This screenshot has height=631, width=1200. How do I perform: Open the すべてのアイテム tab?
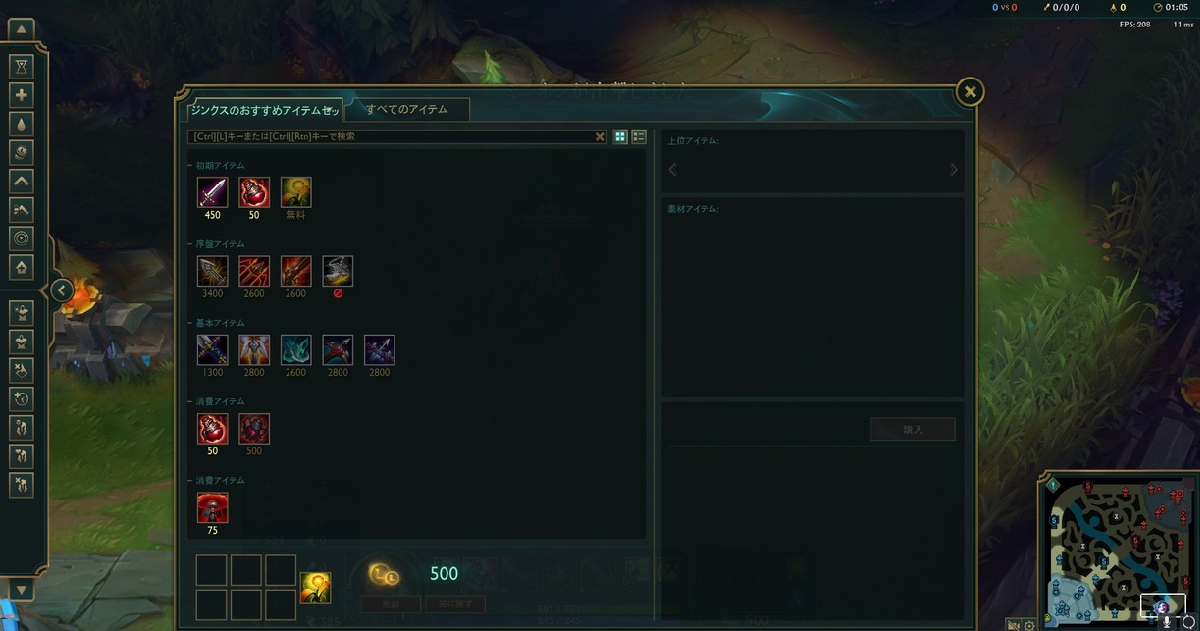click(x=406, y=109)
